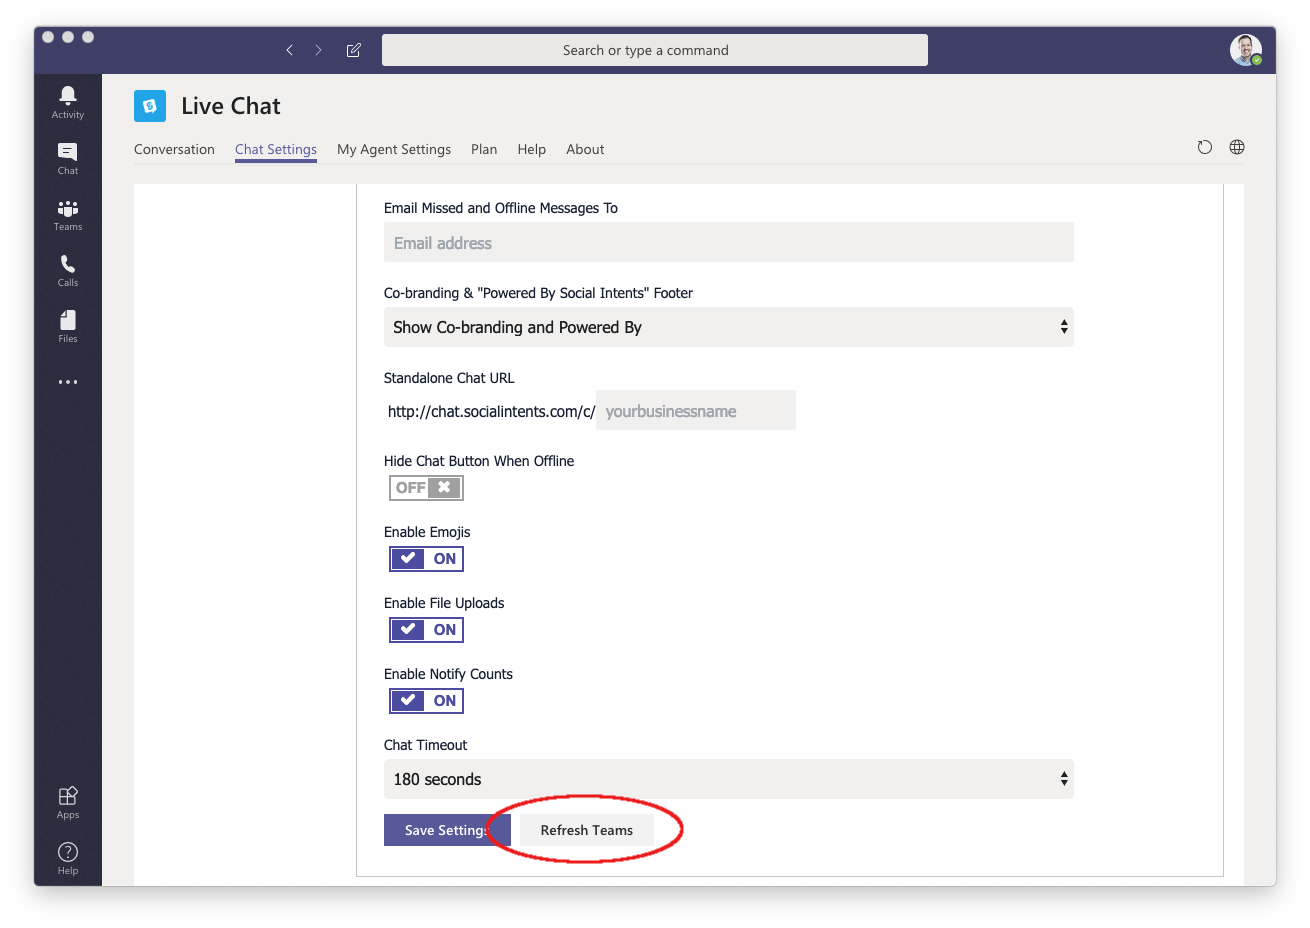
Task: Click the chat.socialintents.com URL prefix text
Action: tap(491, 411)
